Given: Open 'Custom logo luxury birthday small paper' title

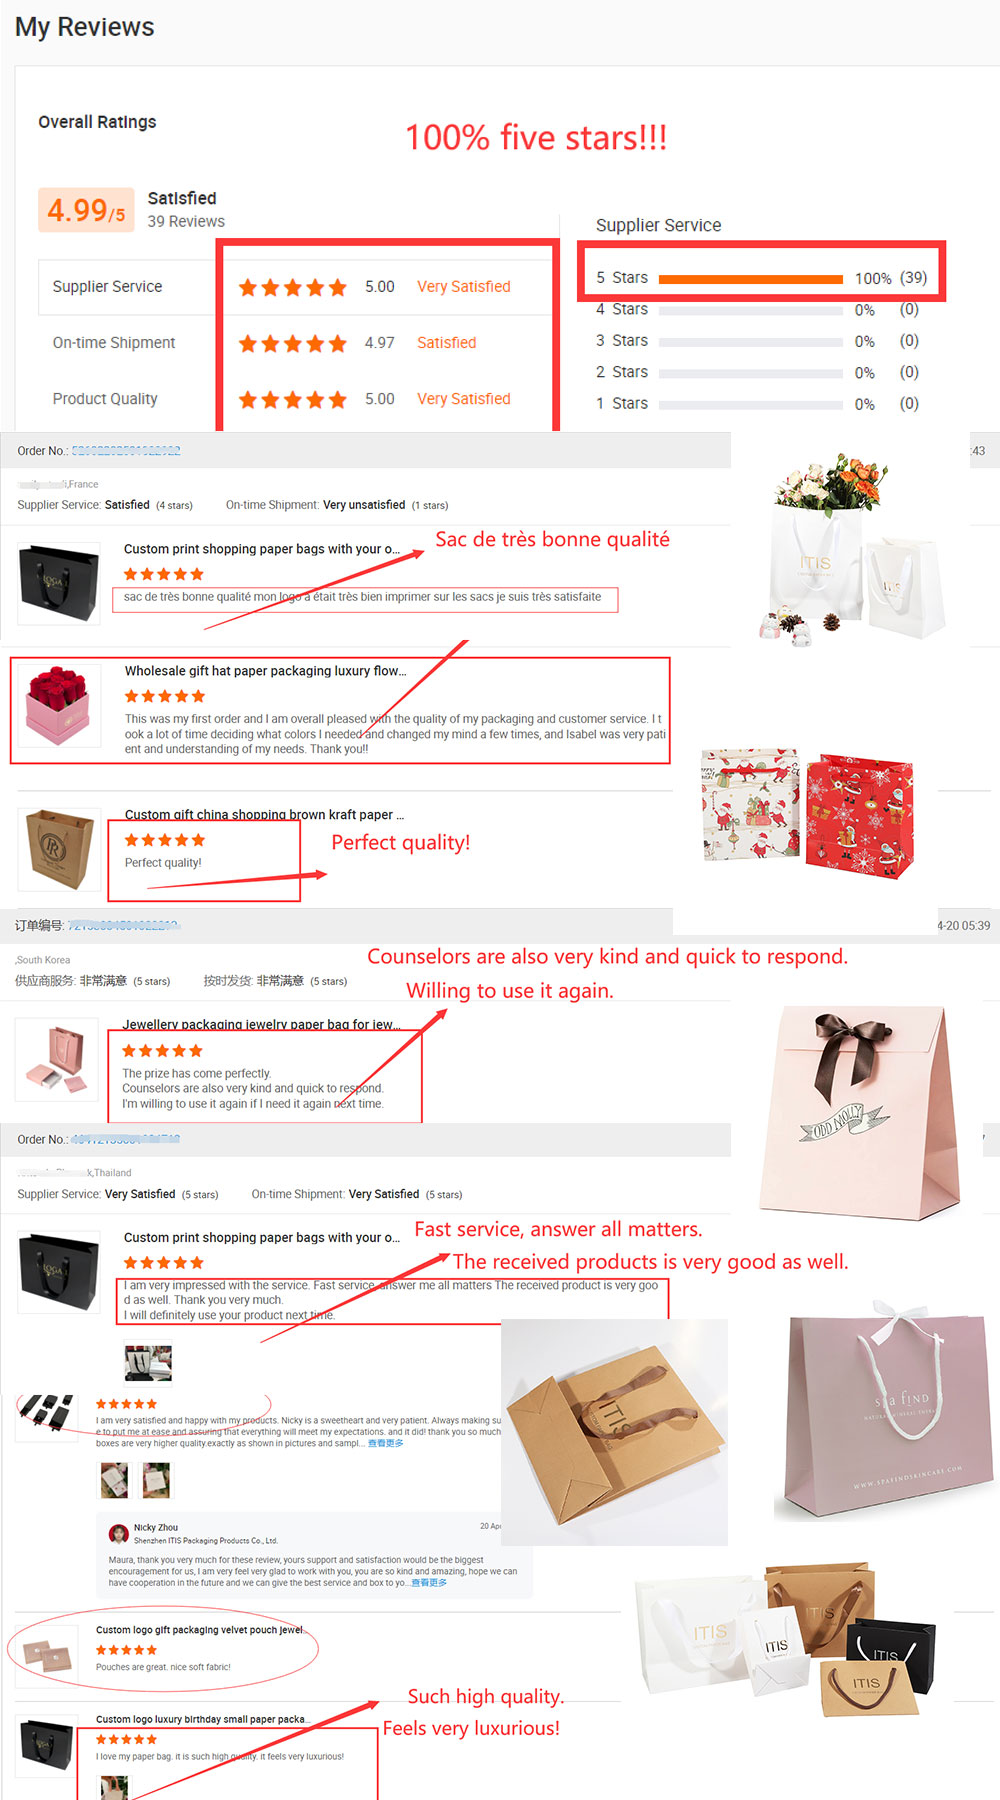Looking at the screenshot, I should tap(204, 1719).
